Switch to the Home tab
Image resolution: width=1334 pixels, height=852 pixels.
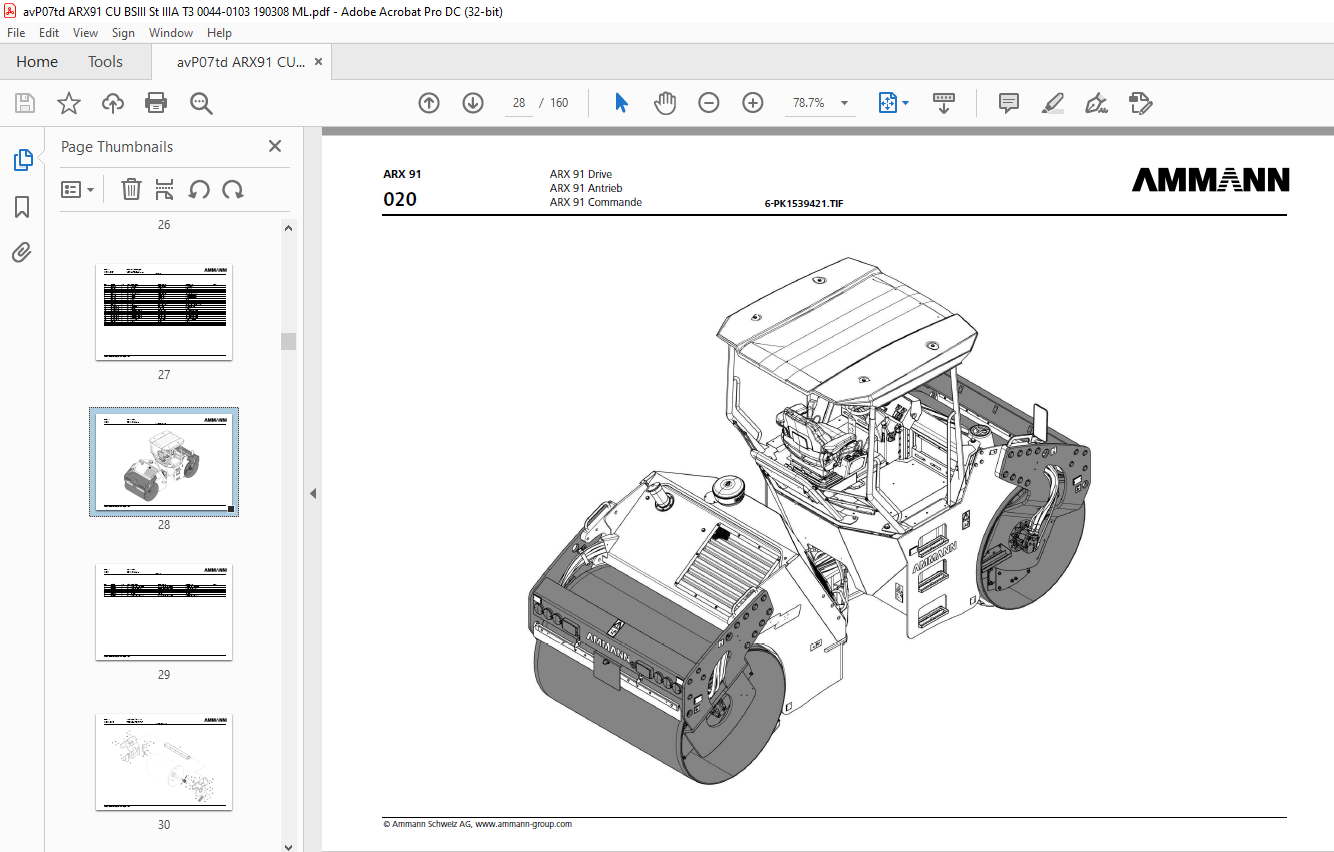[37, 62]
